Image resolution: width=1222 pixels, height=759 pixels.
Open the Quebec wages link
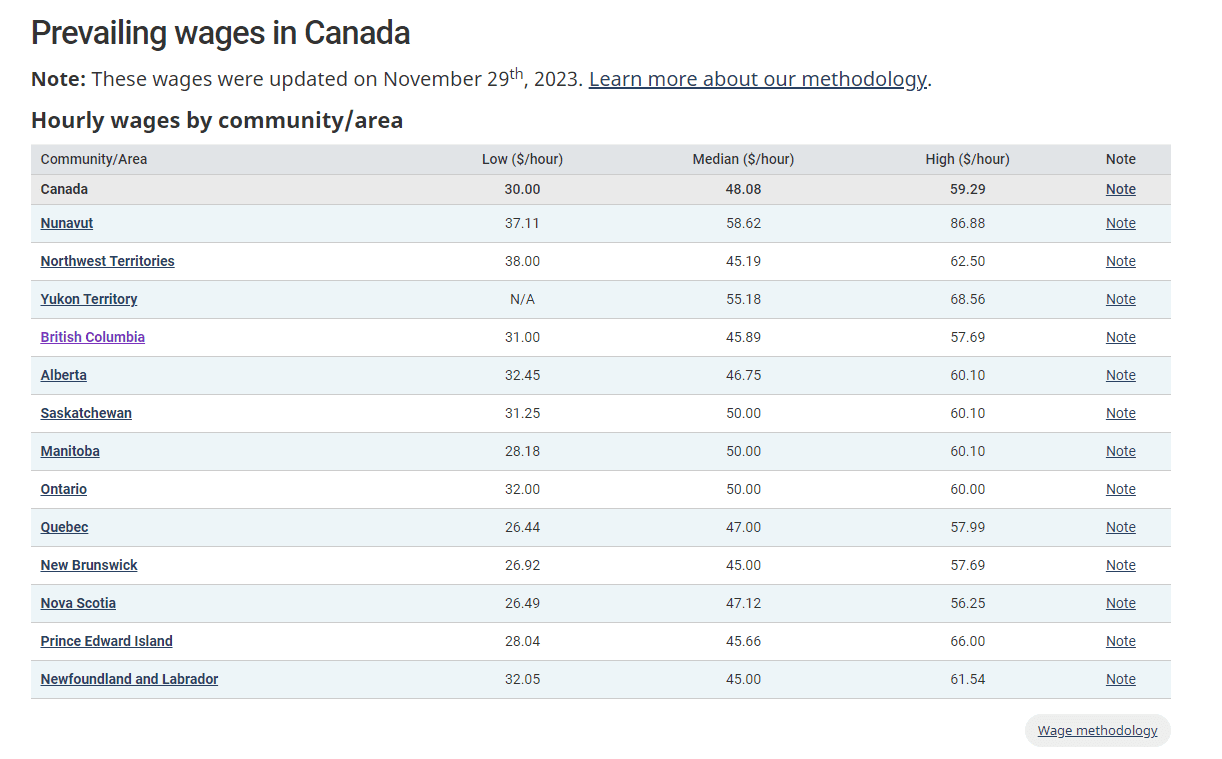[64, 527]
